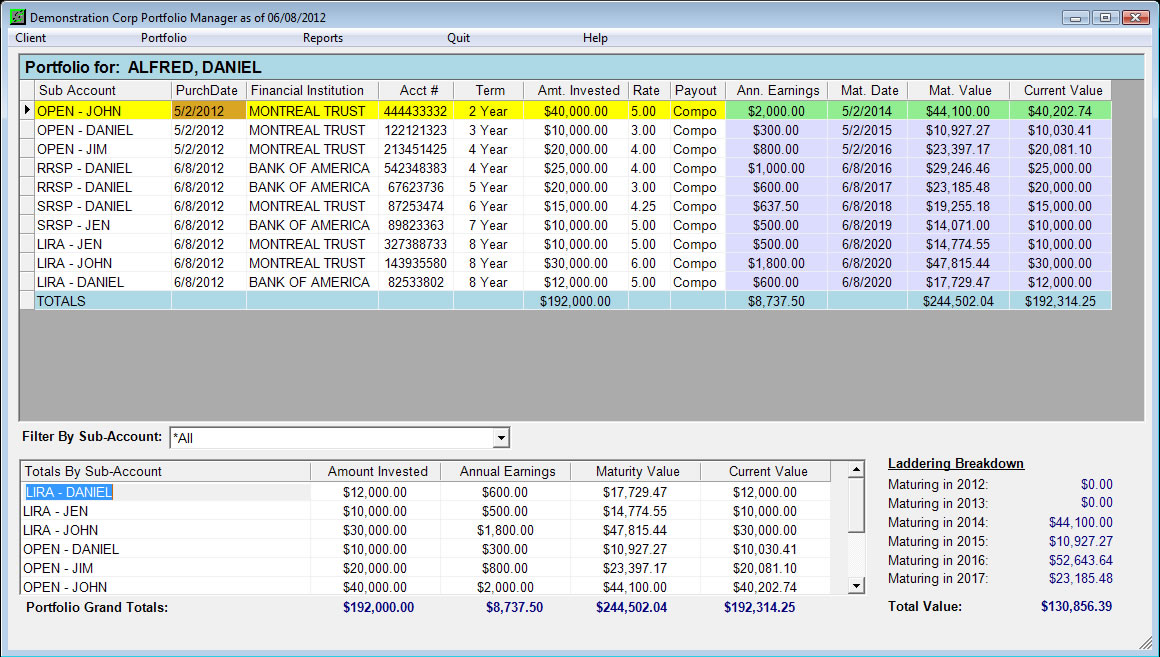The height and width of the screenshot is (657, 1160).
Task: Click the $40,202.74 current value in grid
Action: [x=1060, y=111]
